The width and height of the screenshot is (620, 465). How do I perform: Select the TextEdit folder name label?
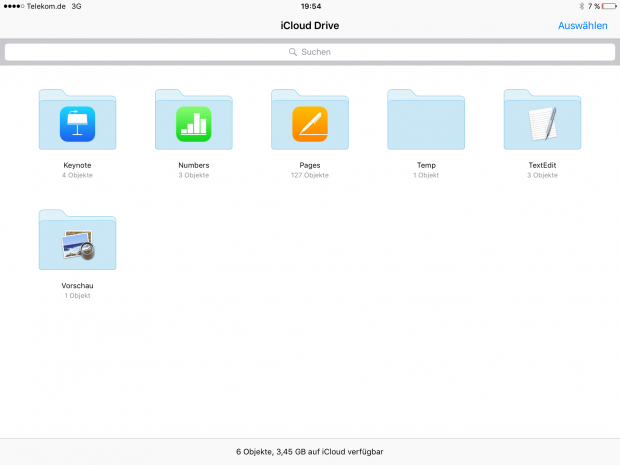pos(542,165)
